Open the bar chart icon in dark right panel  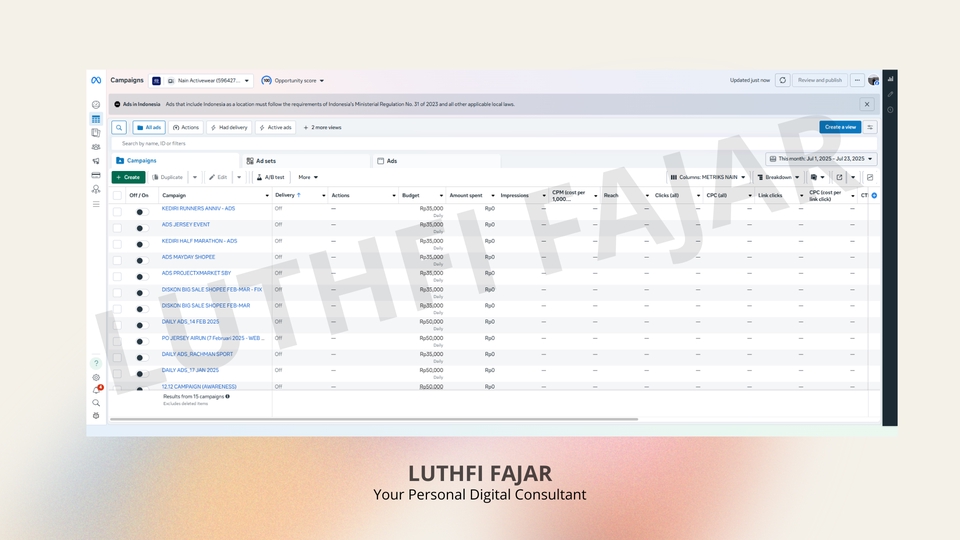(890, 79)
